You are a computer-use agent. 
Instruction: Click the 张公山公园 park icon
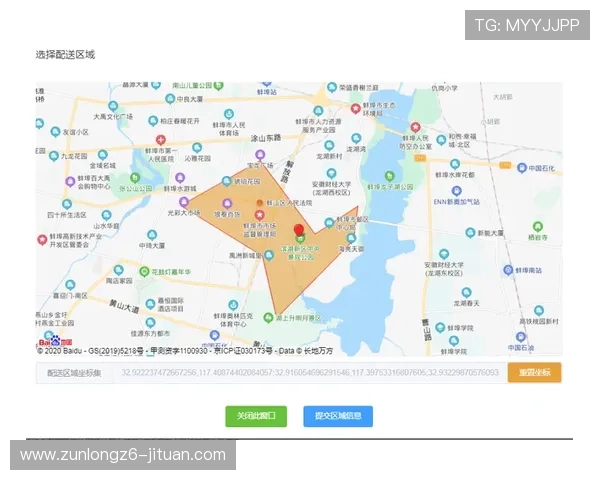click(135, 178)
